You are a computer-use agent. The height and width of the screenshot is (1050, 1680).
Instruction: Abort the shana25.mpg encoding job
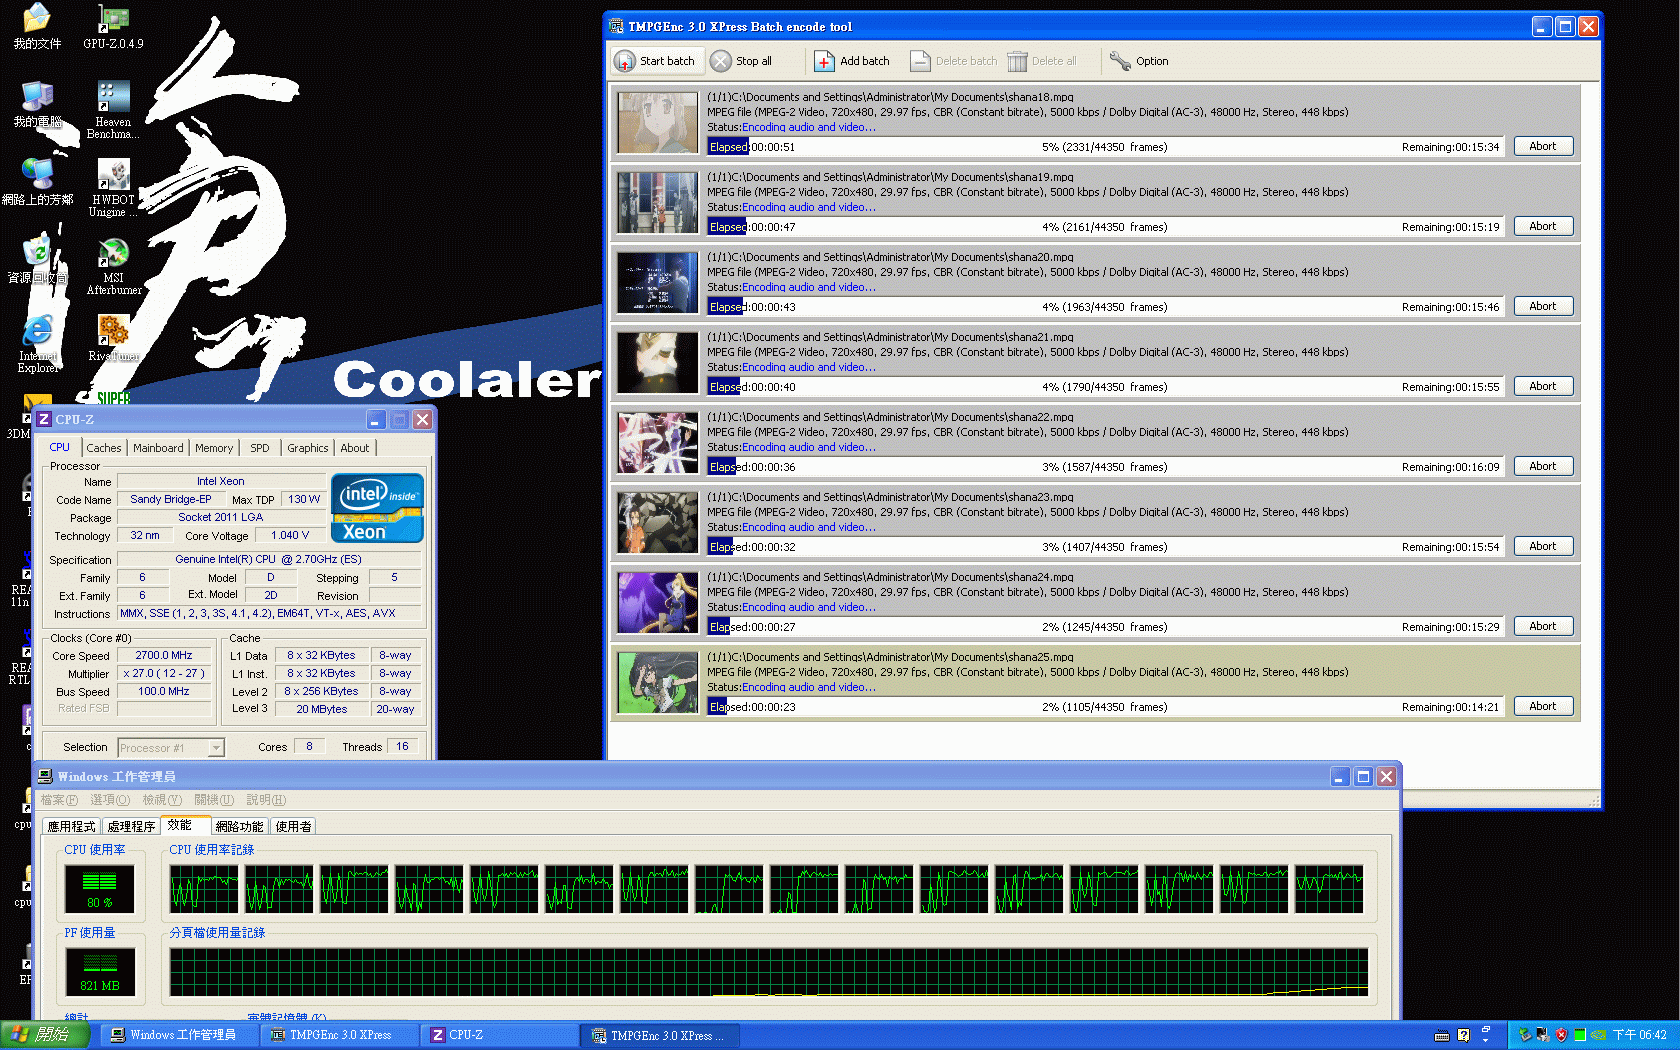(1542, 706)
